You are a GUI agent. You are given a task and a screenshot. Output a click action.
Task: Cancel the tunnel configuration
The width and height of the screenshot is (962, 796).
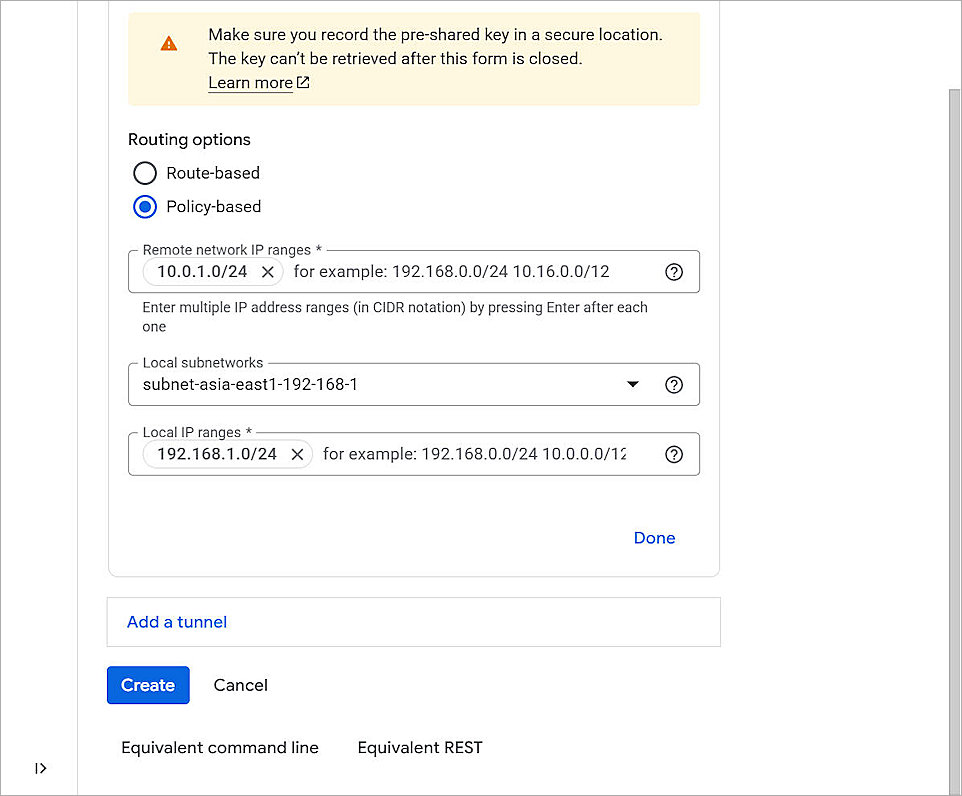coord(240,685)
